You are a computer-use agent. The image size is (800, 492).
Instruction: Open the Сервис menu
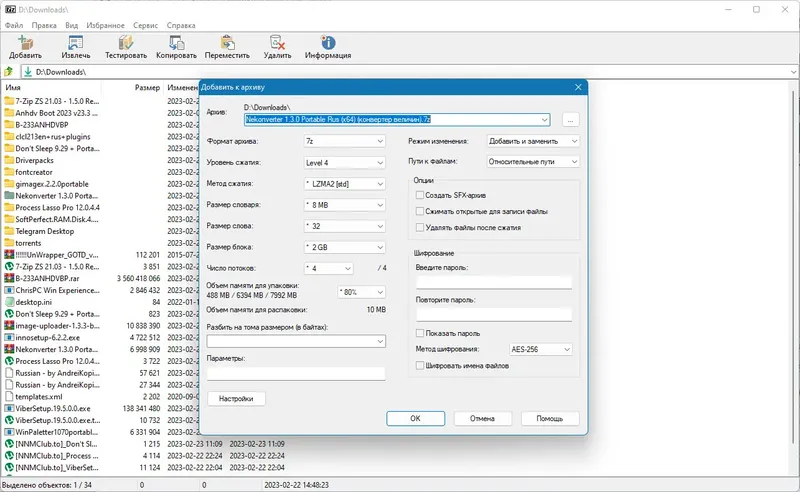(145, 25)
